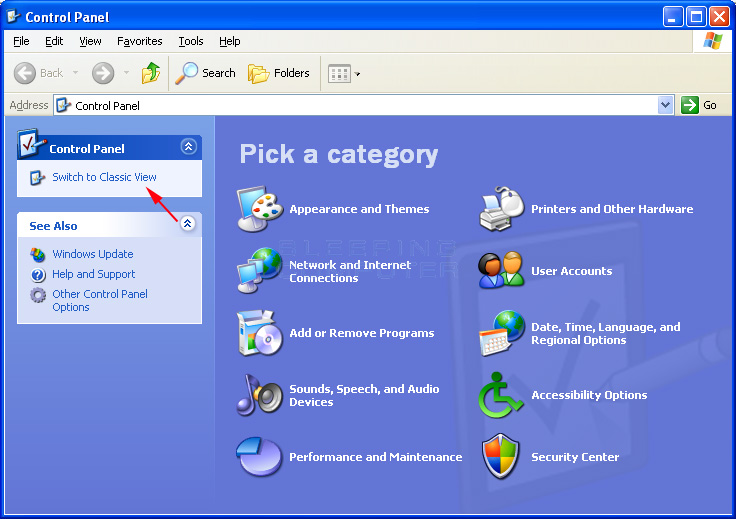736x519 pixels.
Task: Click the Help and Support link
Action: [93, 274]
